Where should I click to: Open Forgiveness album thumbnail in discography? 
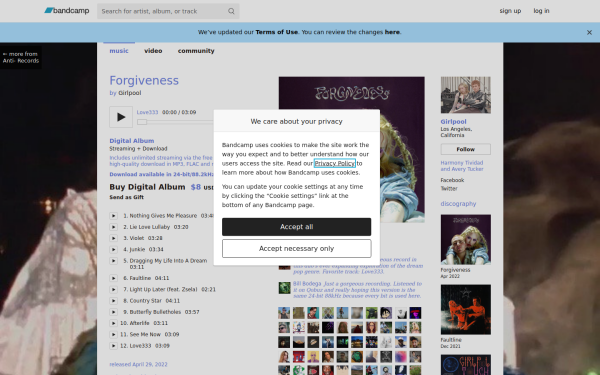coord(465,240)
